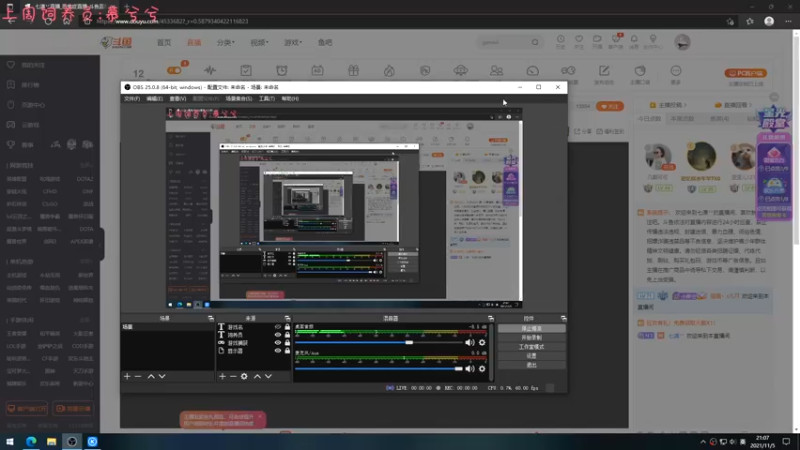Open the Windows Start menu
This screenshot has width=800, height=450.
10,442
